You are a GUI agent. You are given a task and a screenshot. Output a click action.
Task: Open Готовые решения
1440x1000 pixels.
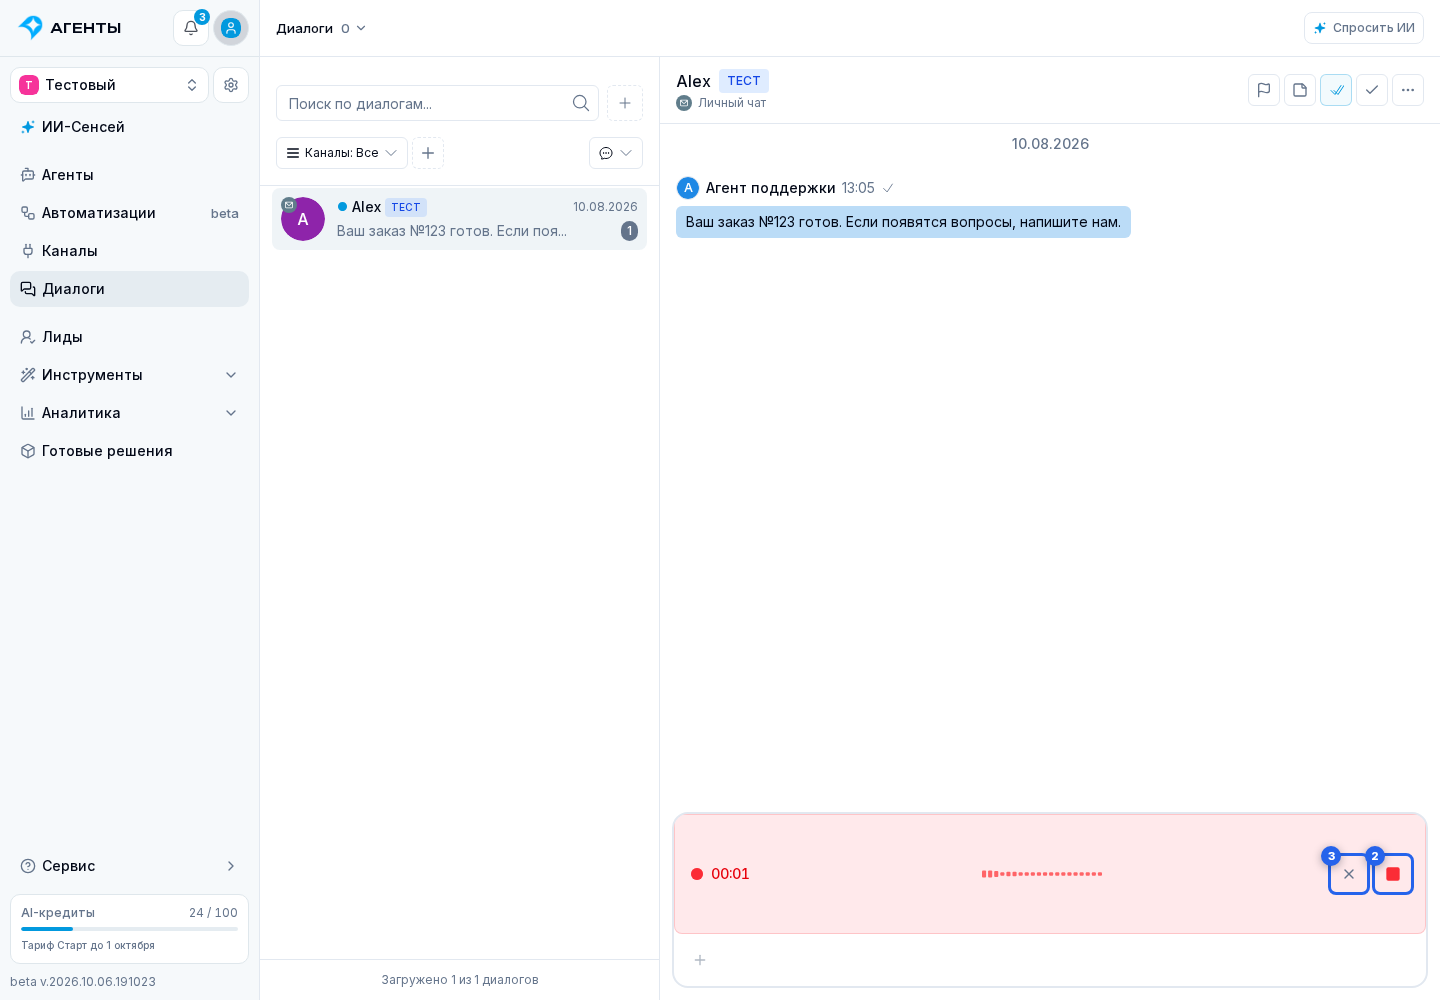tap(130, 451)
